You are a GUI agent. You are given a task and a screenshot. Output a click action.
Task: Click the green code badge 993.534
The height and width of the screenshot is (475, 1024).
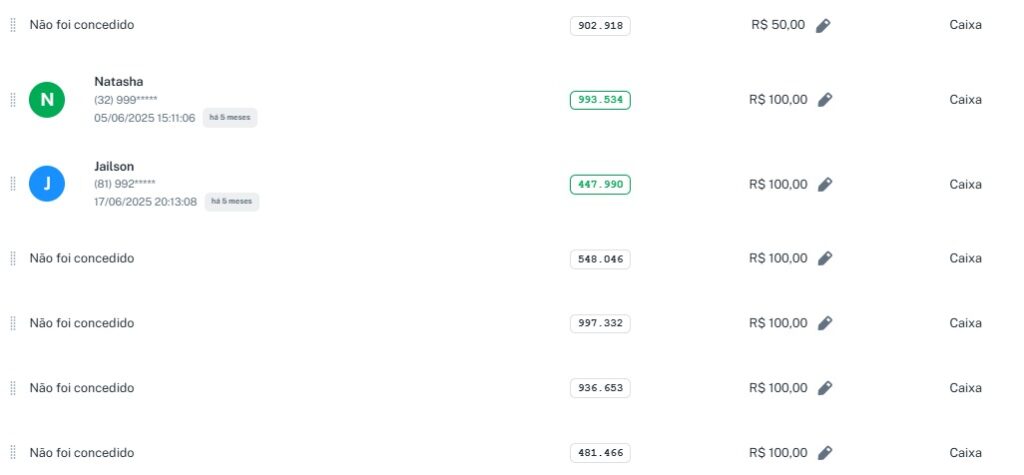coord(600,100)
